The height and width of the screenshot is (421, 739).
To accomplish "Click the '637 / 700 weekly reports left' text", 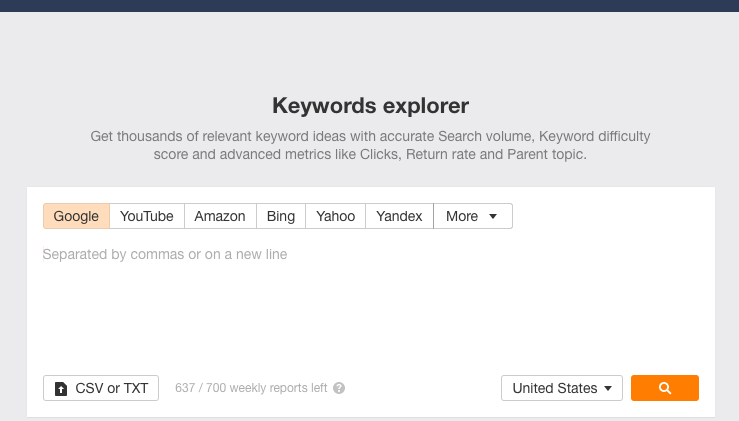I will [x=251, y=388].
